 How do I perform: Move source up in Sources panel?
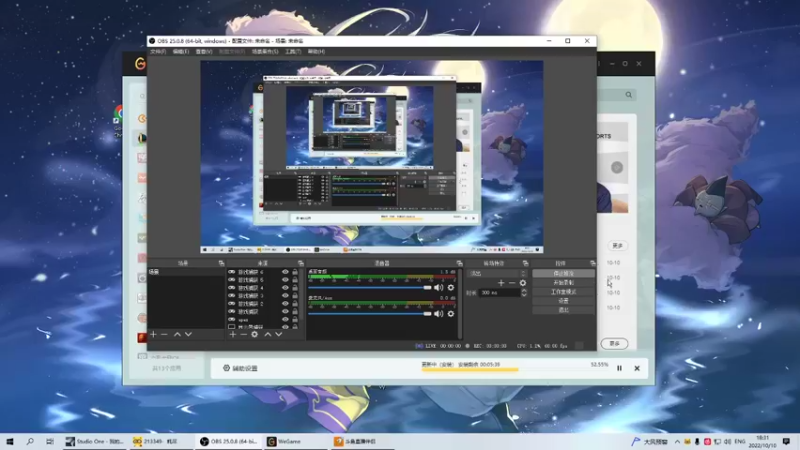pos(267,334)
